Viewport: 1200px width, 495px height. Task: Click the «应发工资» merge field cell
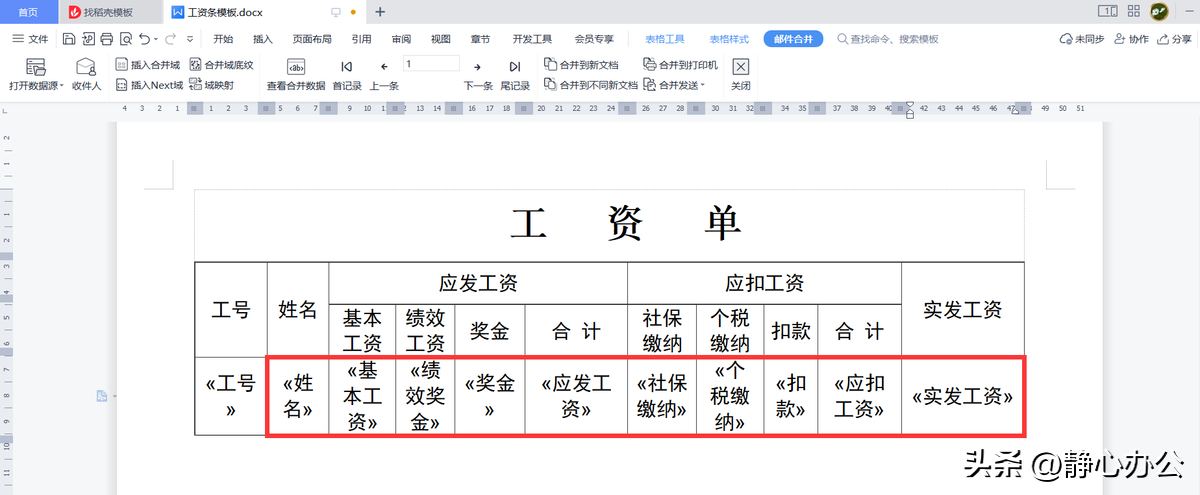576,397
